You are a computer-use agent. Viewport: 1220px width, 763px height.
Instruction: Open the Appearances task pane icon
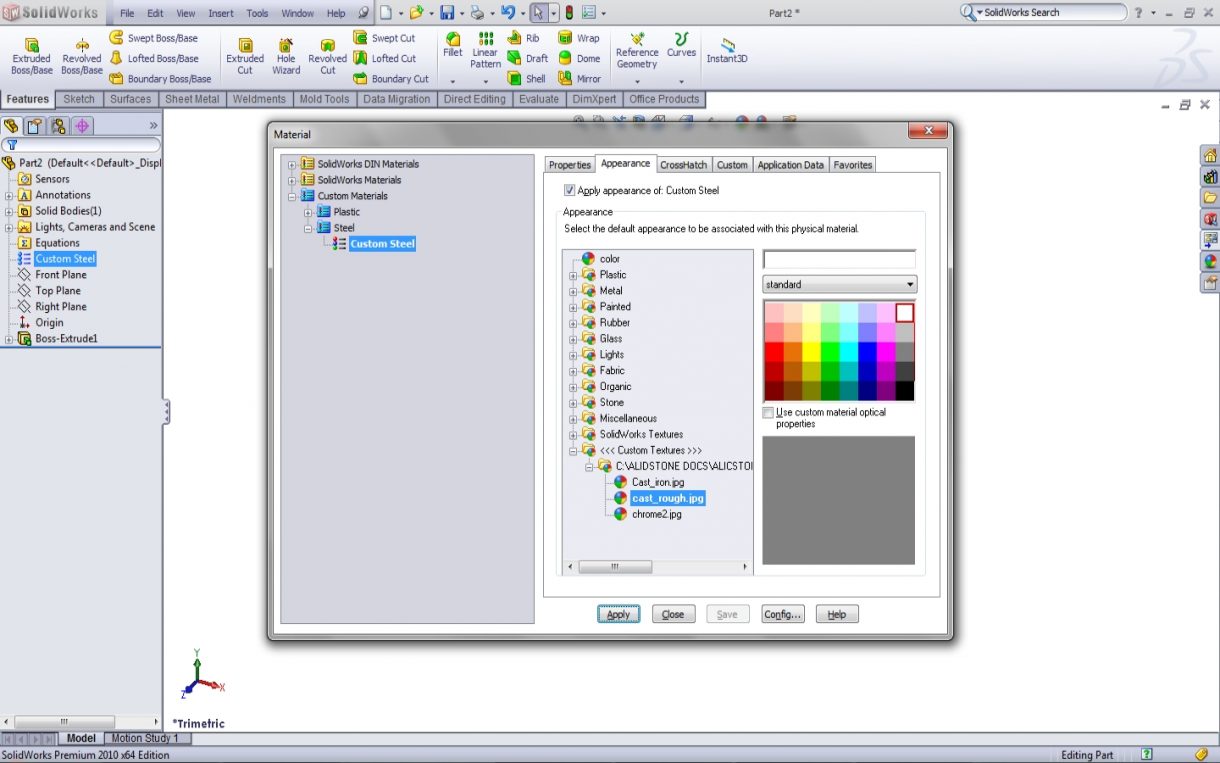(1210, 261)
